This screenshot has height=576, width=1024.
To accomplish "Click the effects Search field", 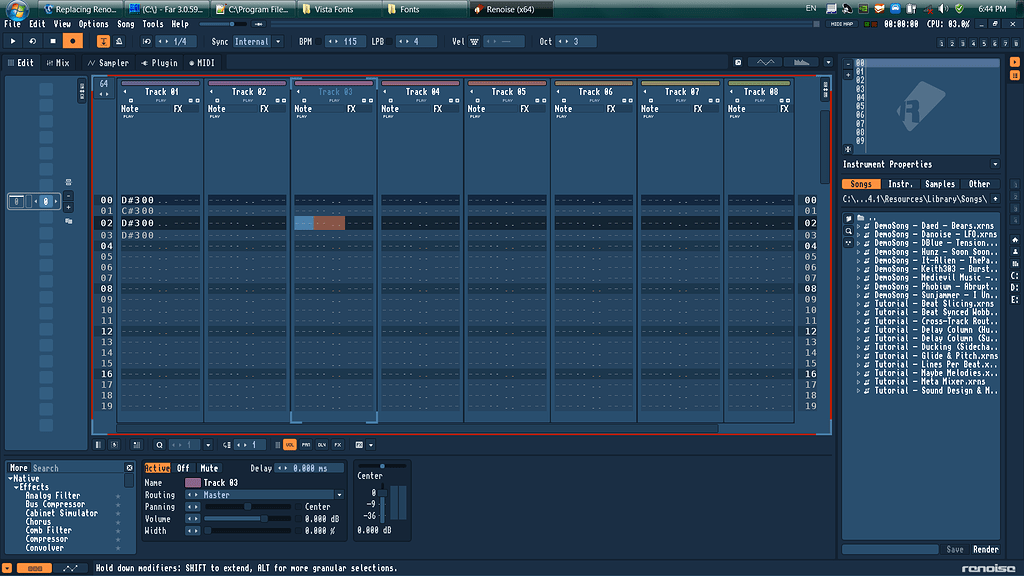I will click(x=77, y=468).
